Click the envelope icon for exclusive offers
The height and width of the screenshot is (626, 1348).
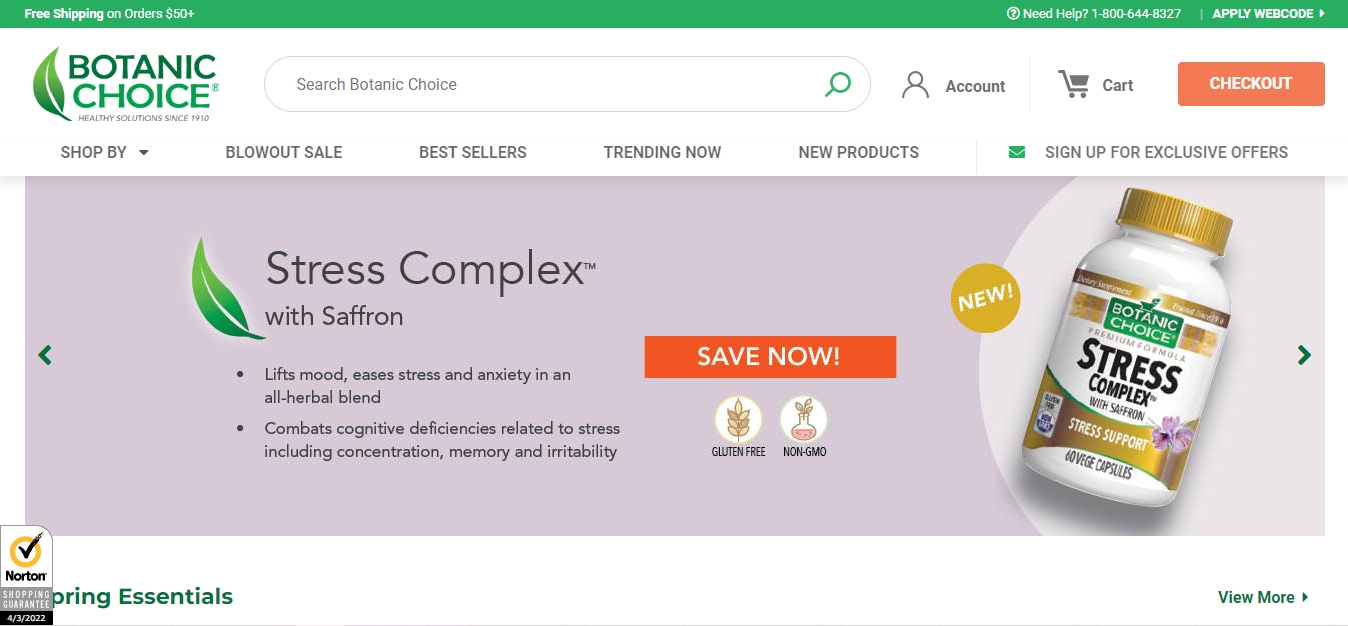click(x=1017, y=152)
